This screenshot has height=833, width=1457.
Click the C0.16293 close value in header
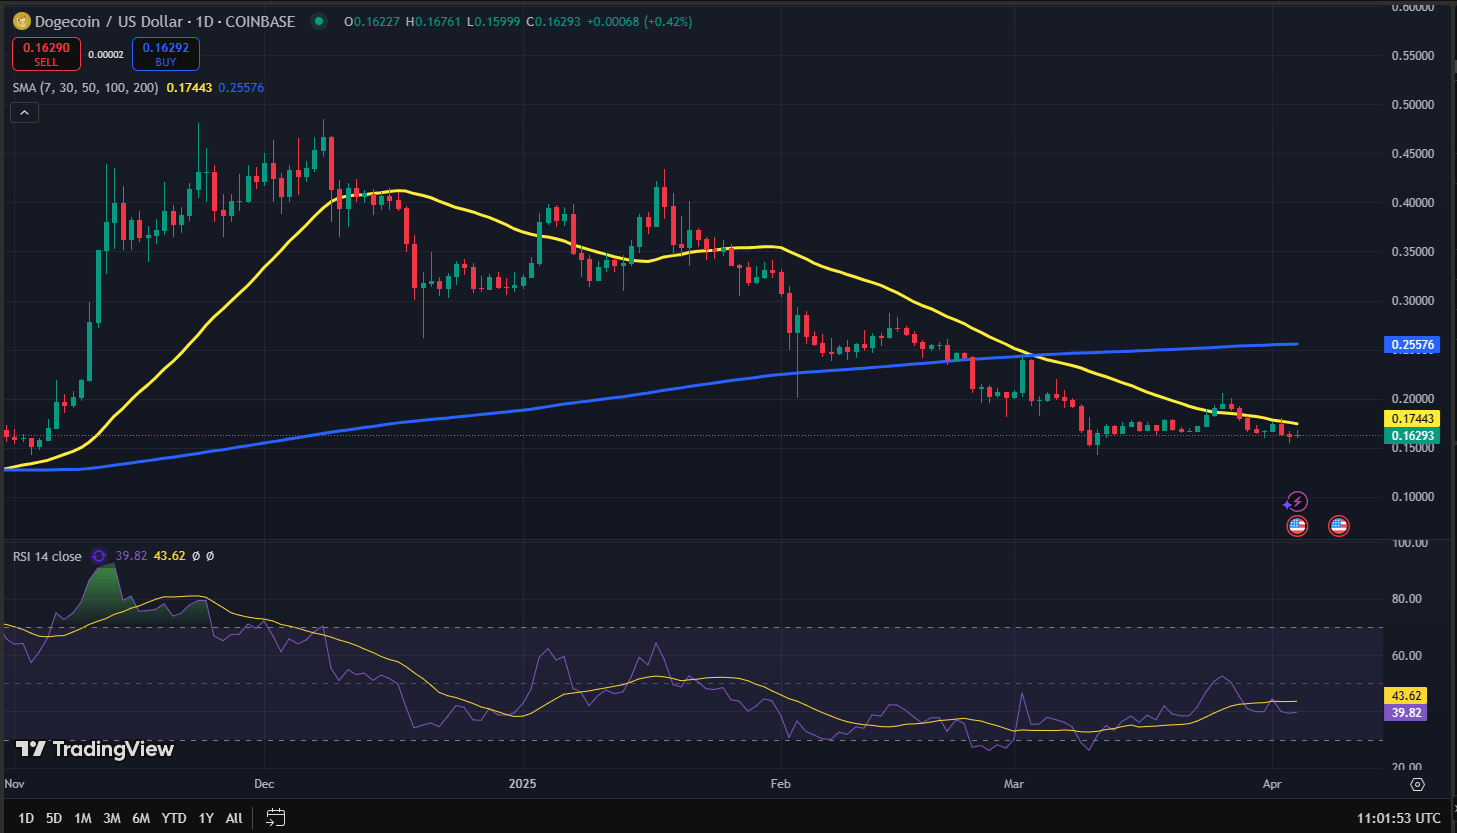point(553,21)
